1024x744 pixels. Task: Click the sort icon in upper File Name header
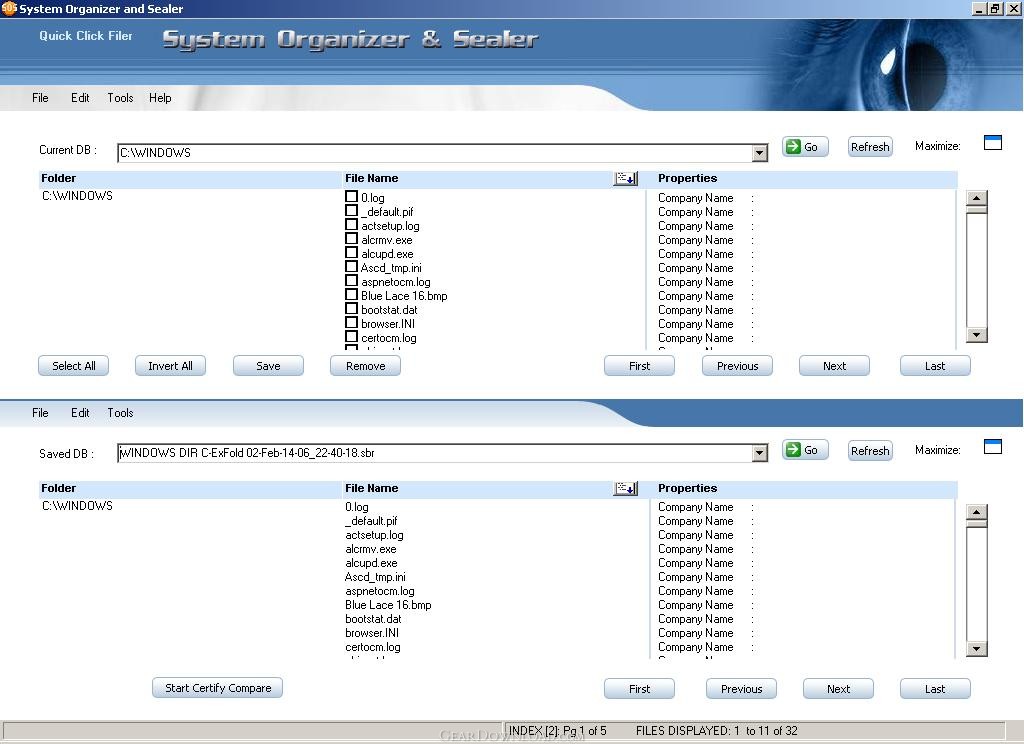pos(626,178)
